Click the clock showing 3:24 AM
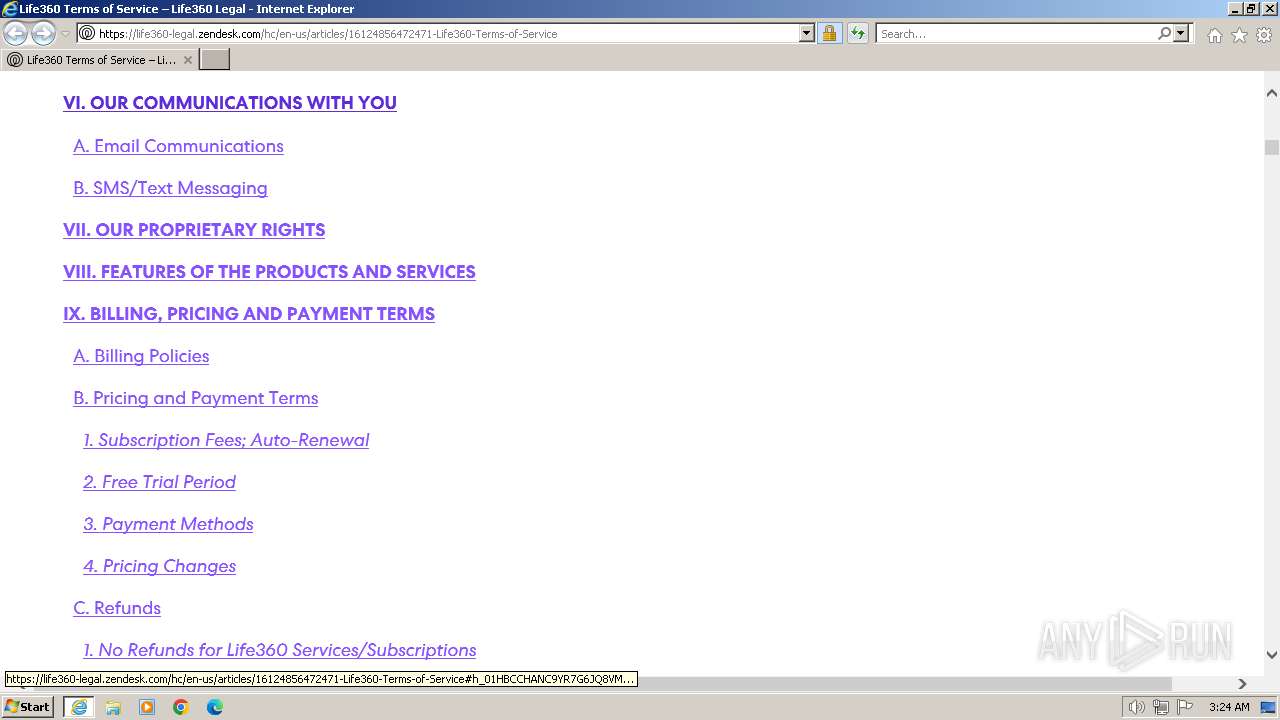Screen dimensions: 1280x720 [x=1229, y=707]
